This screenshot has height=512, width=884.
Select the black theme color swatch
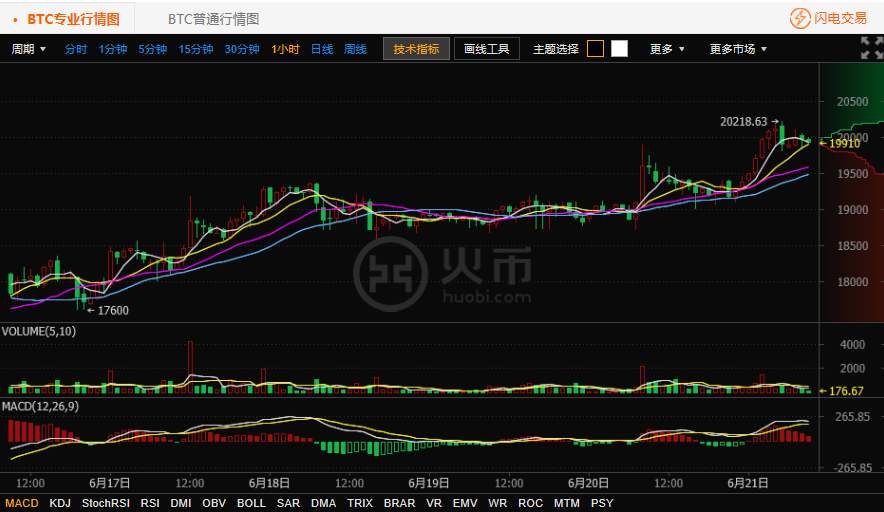[595, 49]
